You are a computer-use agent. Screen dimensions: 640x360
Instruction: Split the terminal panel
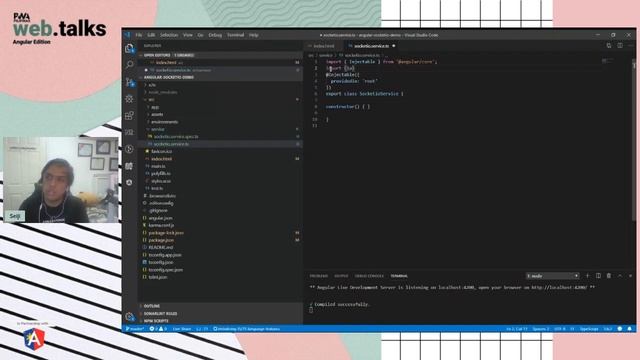click(598, 276)
